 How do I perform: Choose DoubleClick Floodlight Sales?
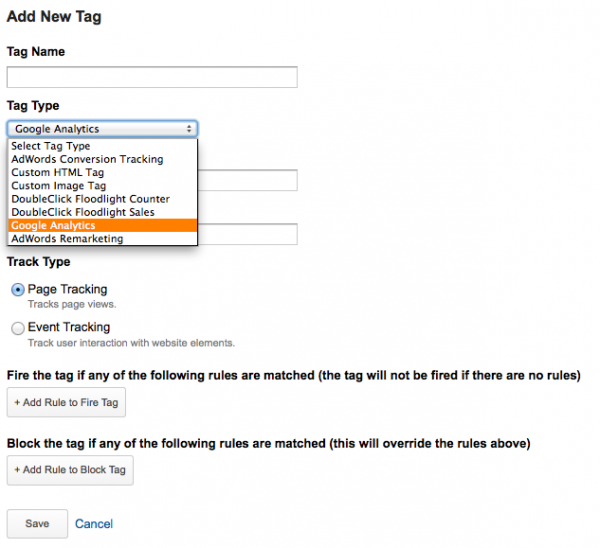coord(103,212)
